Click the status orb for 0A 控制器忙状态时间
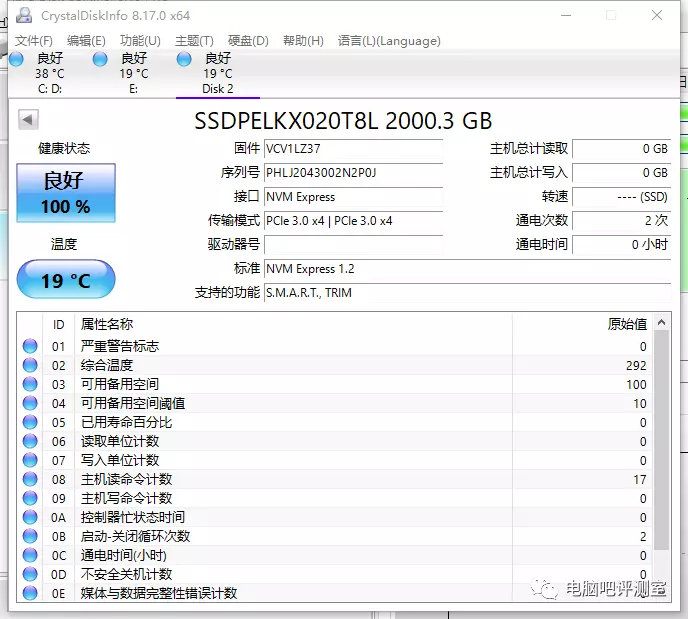Image resolution: width=688 pixels, height=619 pixels. (30, 517)
